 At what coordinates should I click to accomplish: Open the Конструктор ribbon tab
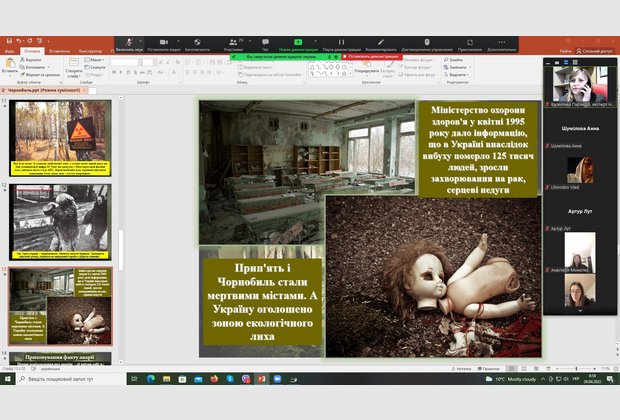coord(91,50)
